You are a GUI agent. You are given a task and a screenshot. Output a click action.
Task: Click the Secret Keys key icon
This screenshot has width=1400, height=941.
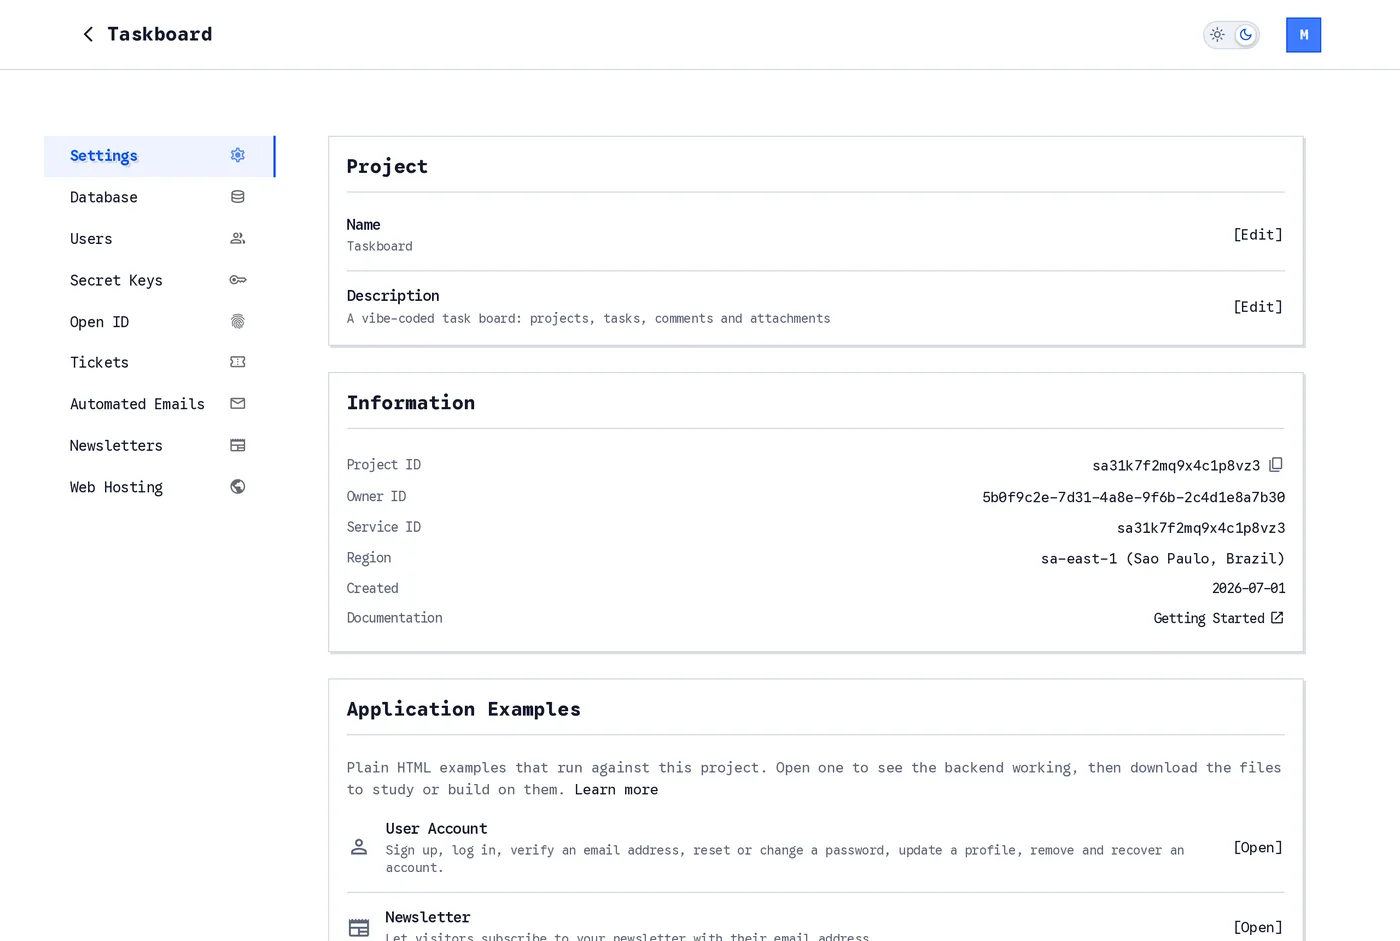pos(238,280)
